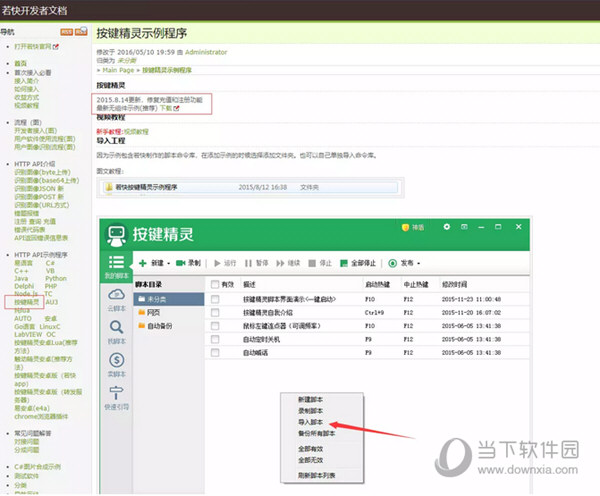Check the 自动定时关机 row checkbox
This screenshot has width=600, height=496.
pyautogui.click(x=215, y=339)
